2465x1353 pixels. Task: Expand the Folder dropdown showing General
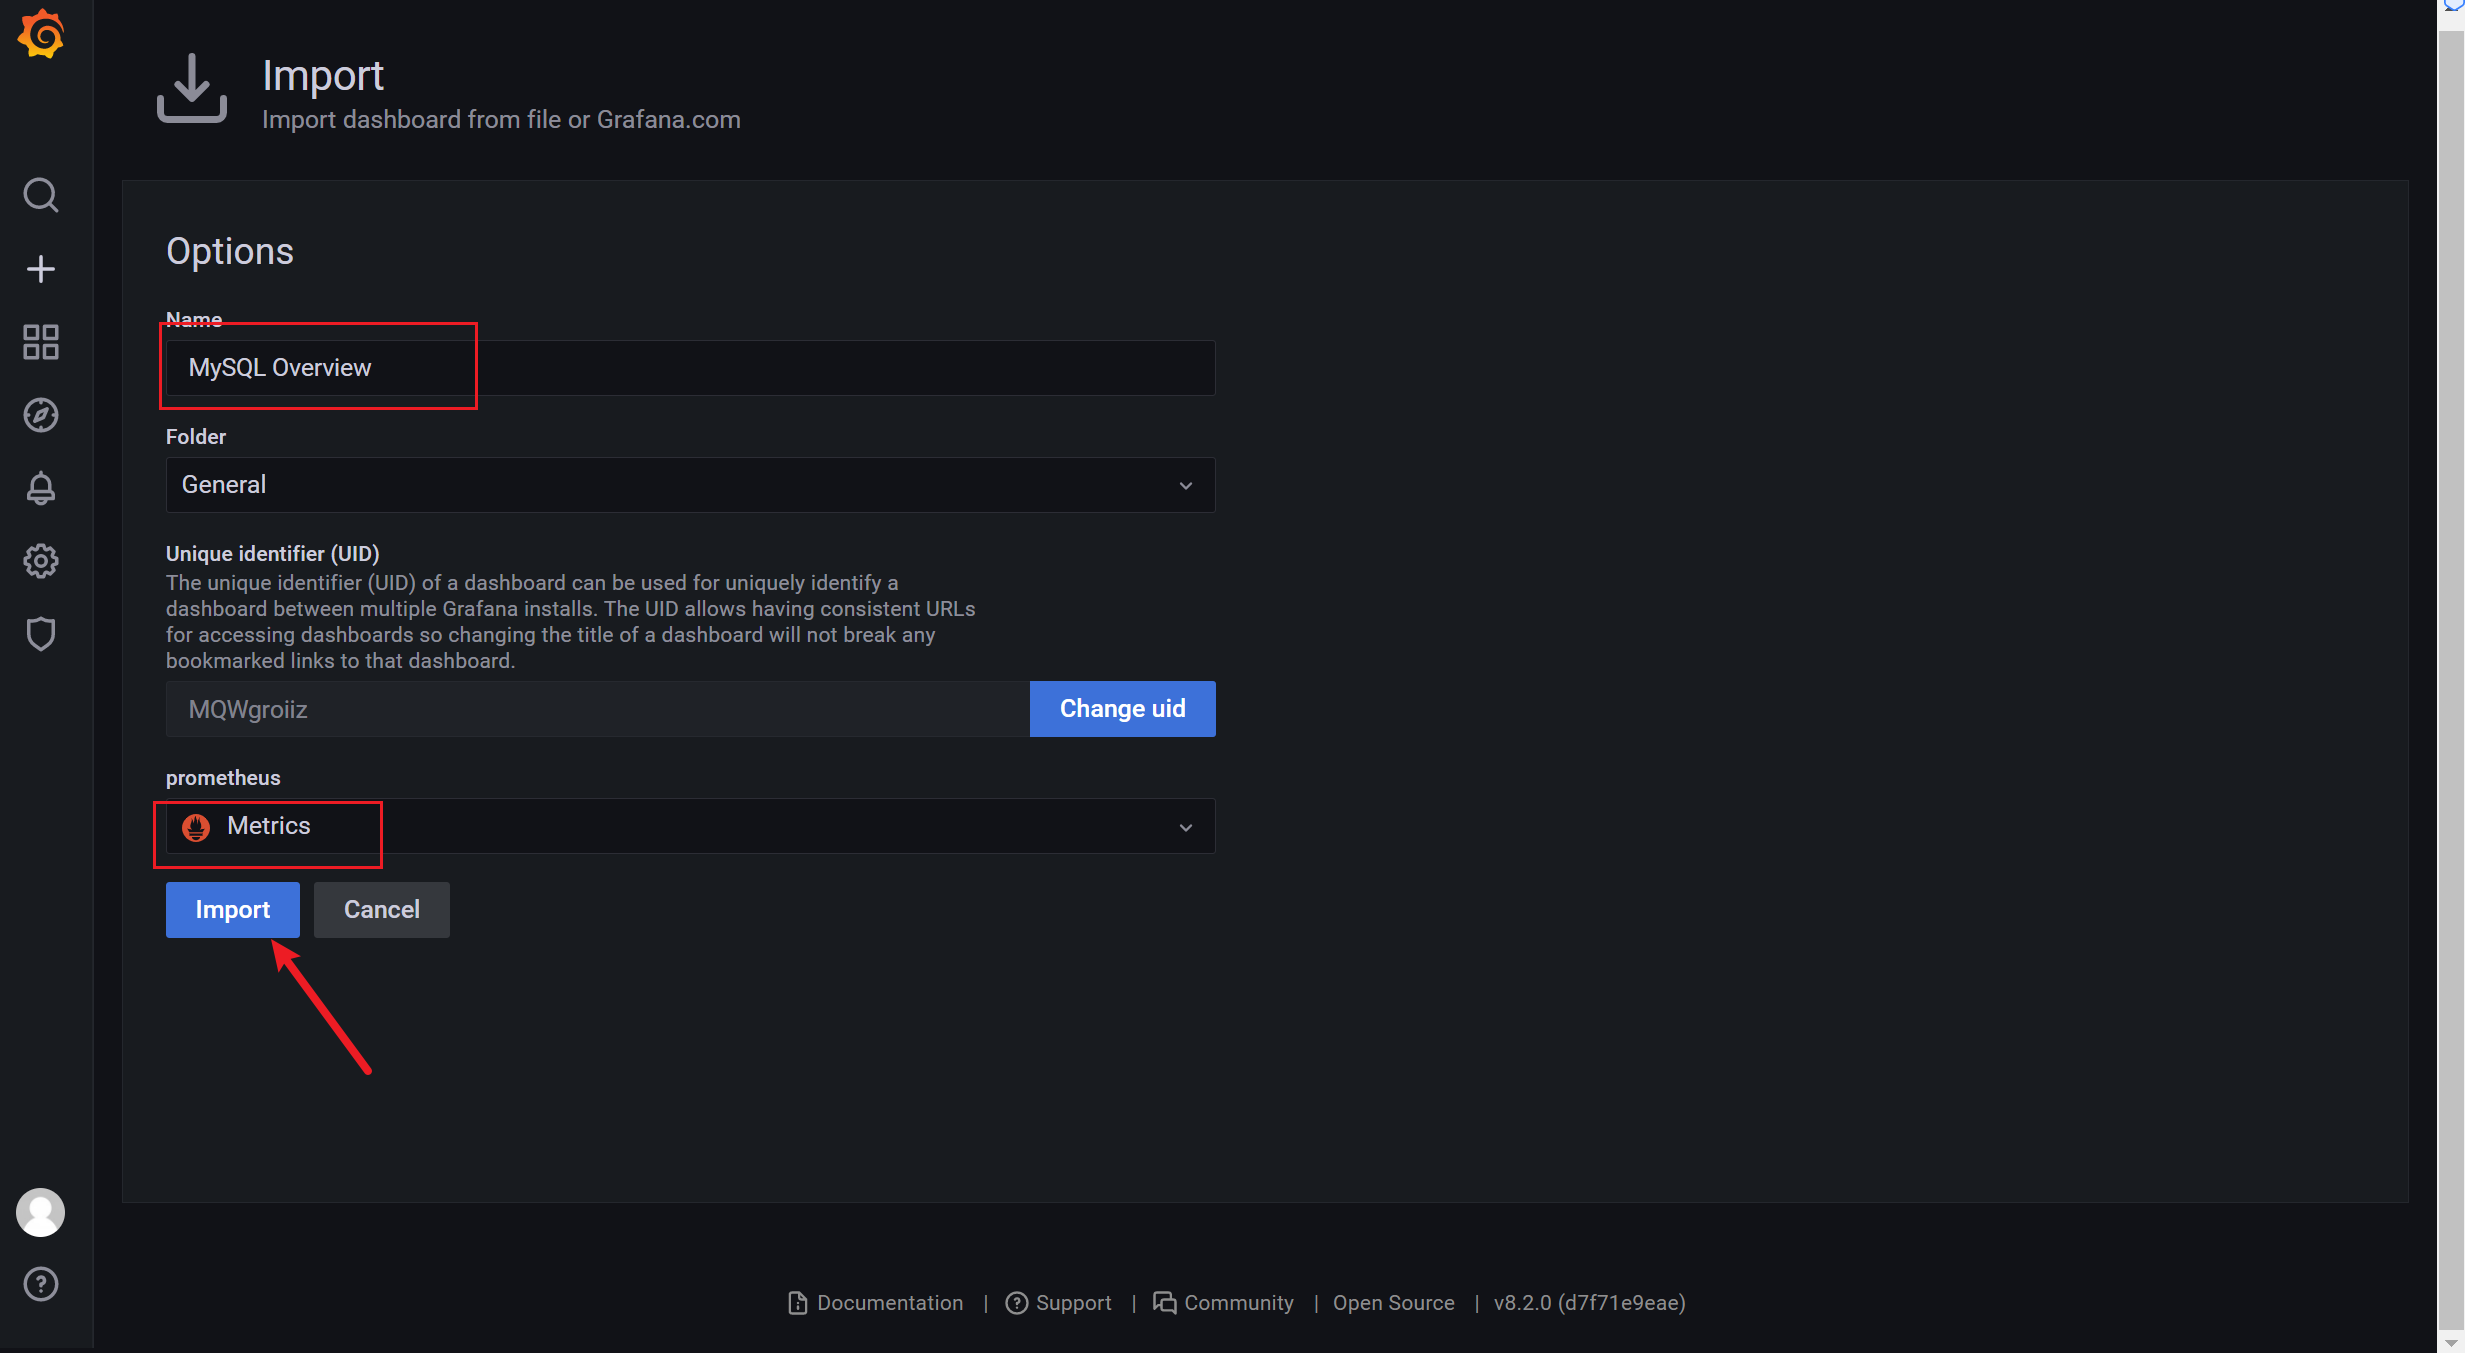coord(690,485)
